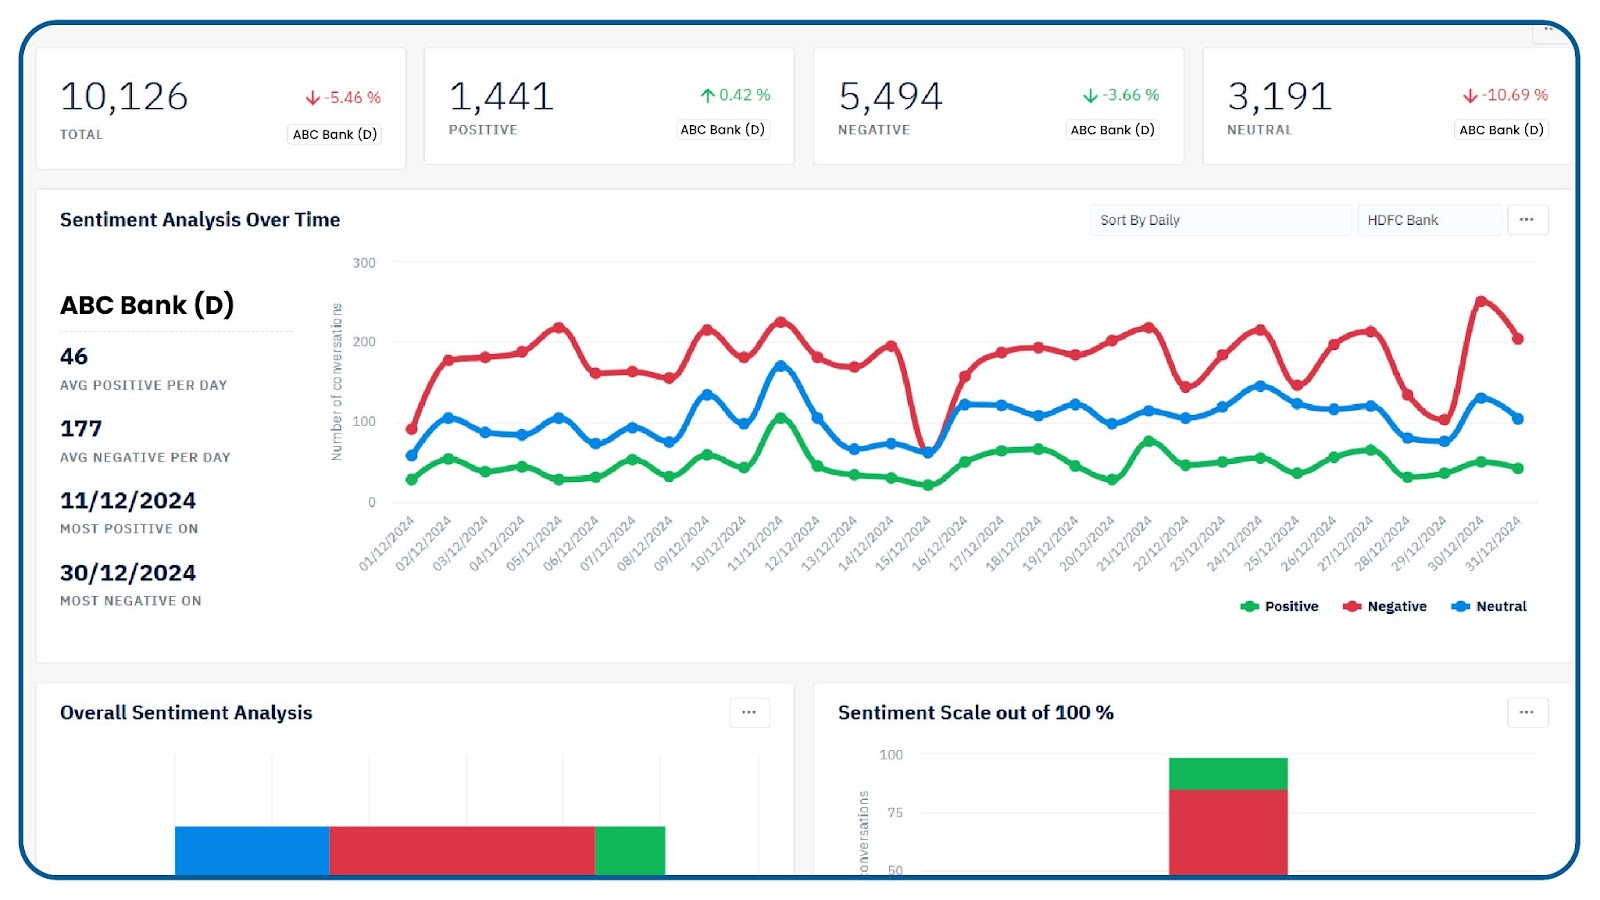This screenshot has width=1600, height=900.
Task: Open Sentiment Scale three-dot options menu
Action: [1526, 712]
